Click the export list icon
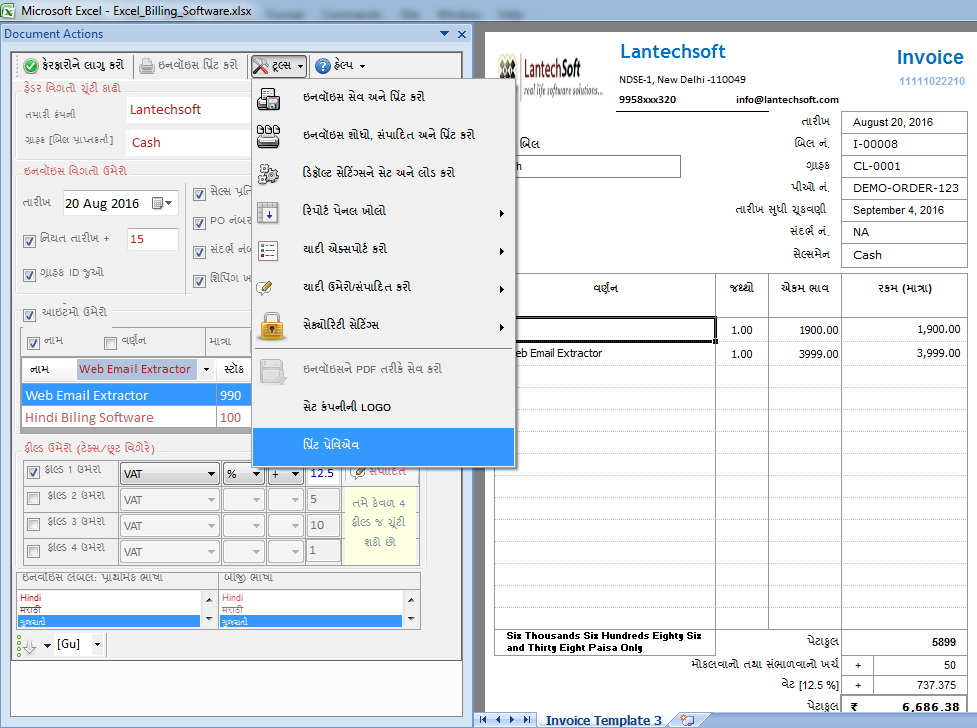977x728 pixels. (x=269, y=251)
